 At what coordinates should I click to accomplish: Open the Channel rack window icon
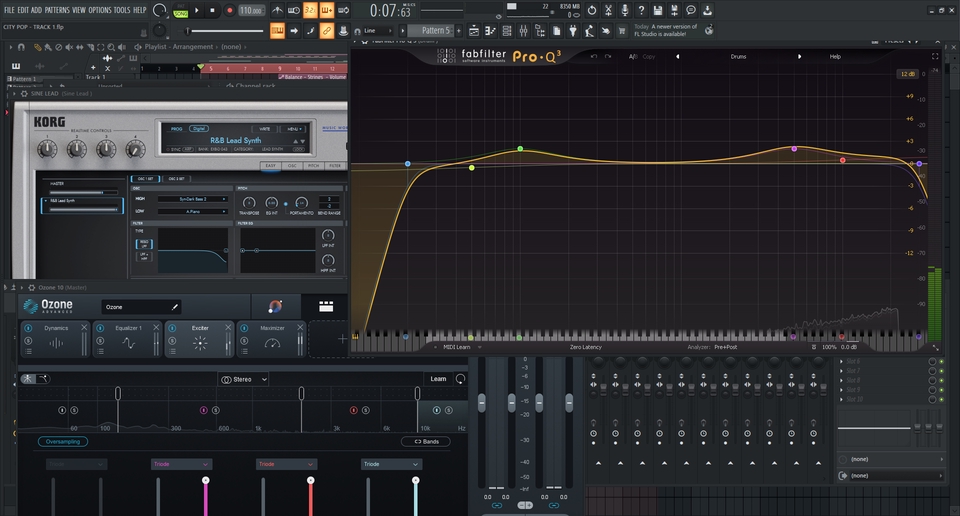507,31
